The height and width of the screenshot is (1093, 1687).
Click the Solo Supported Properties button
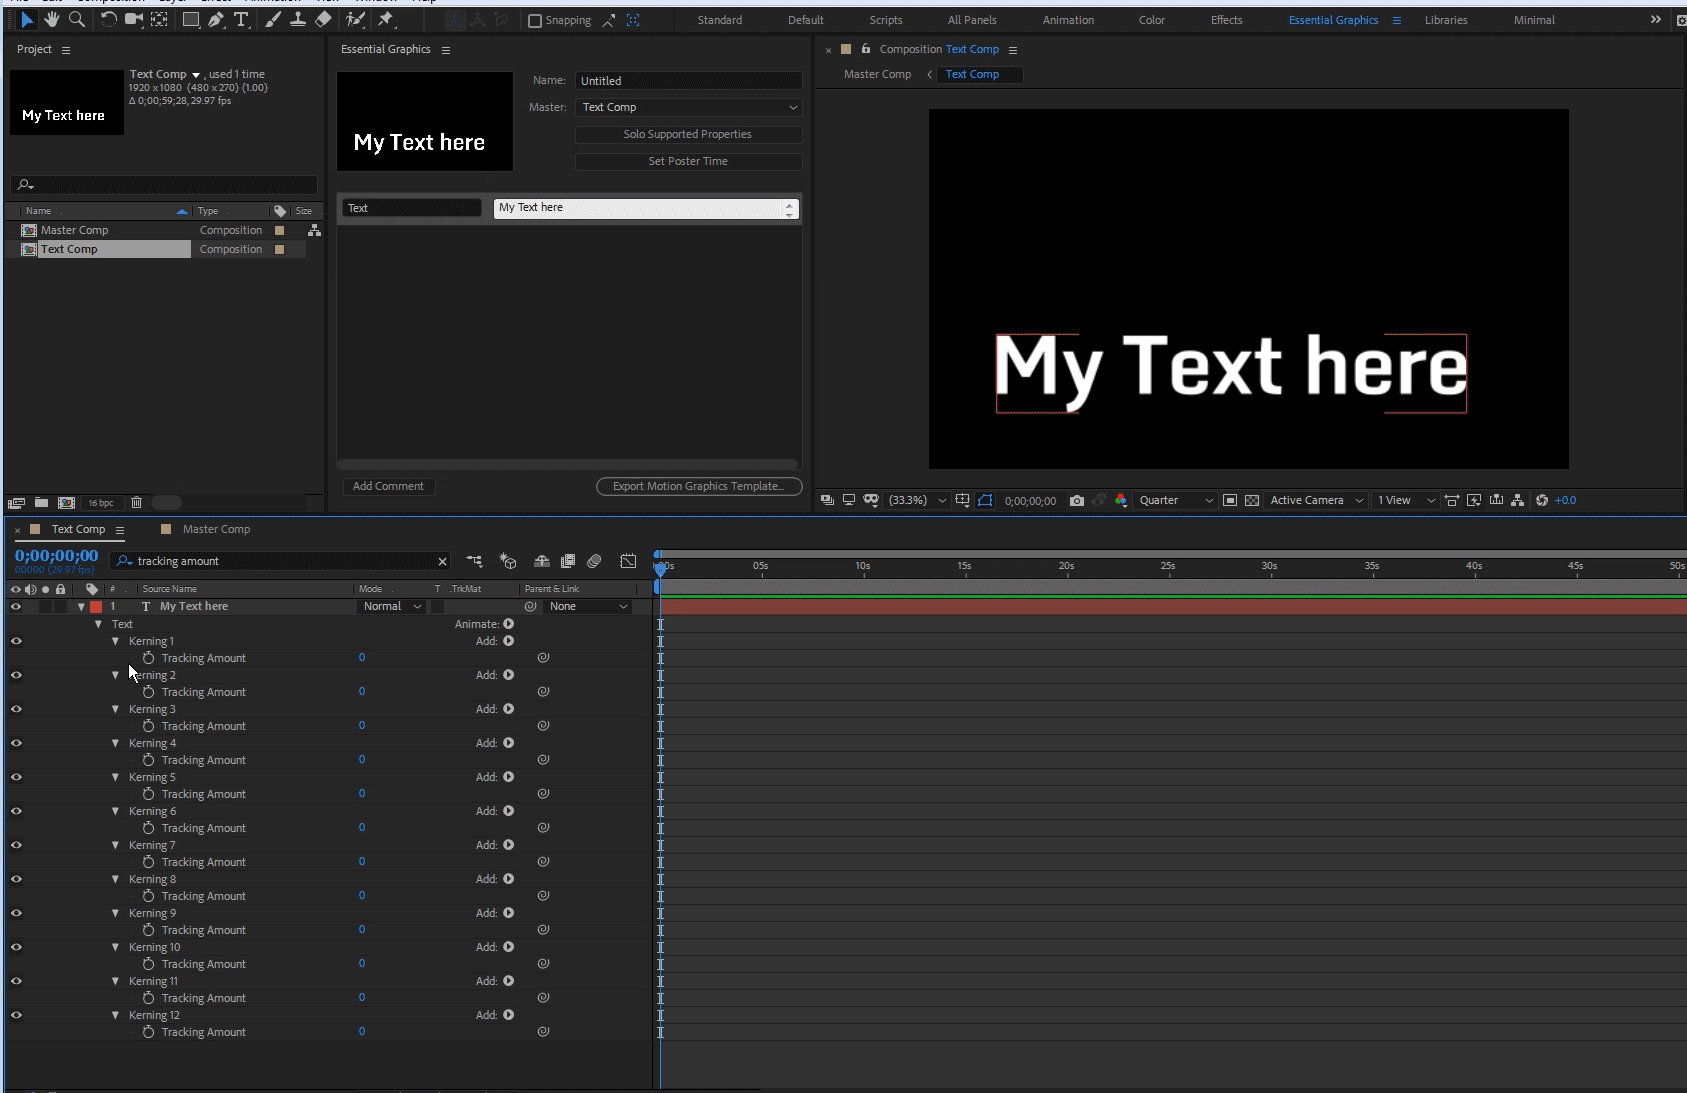coord(688,134)
